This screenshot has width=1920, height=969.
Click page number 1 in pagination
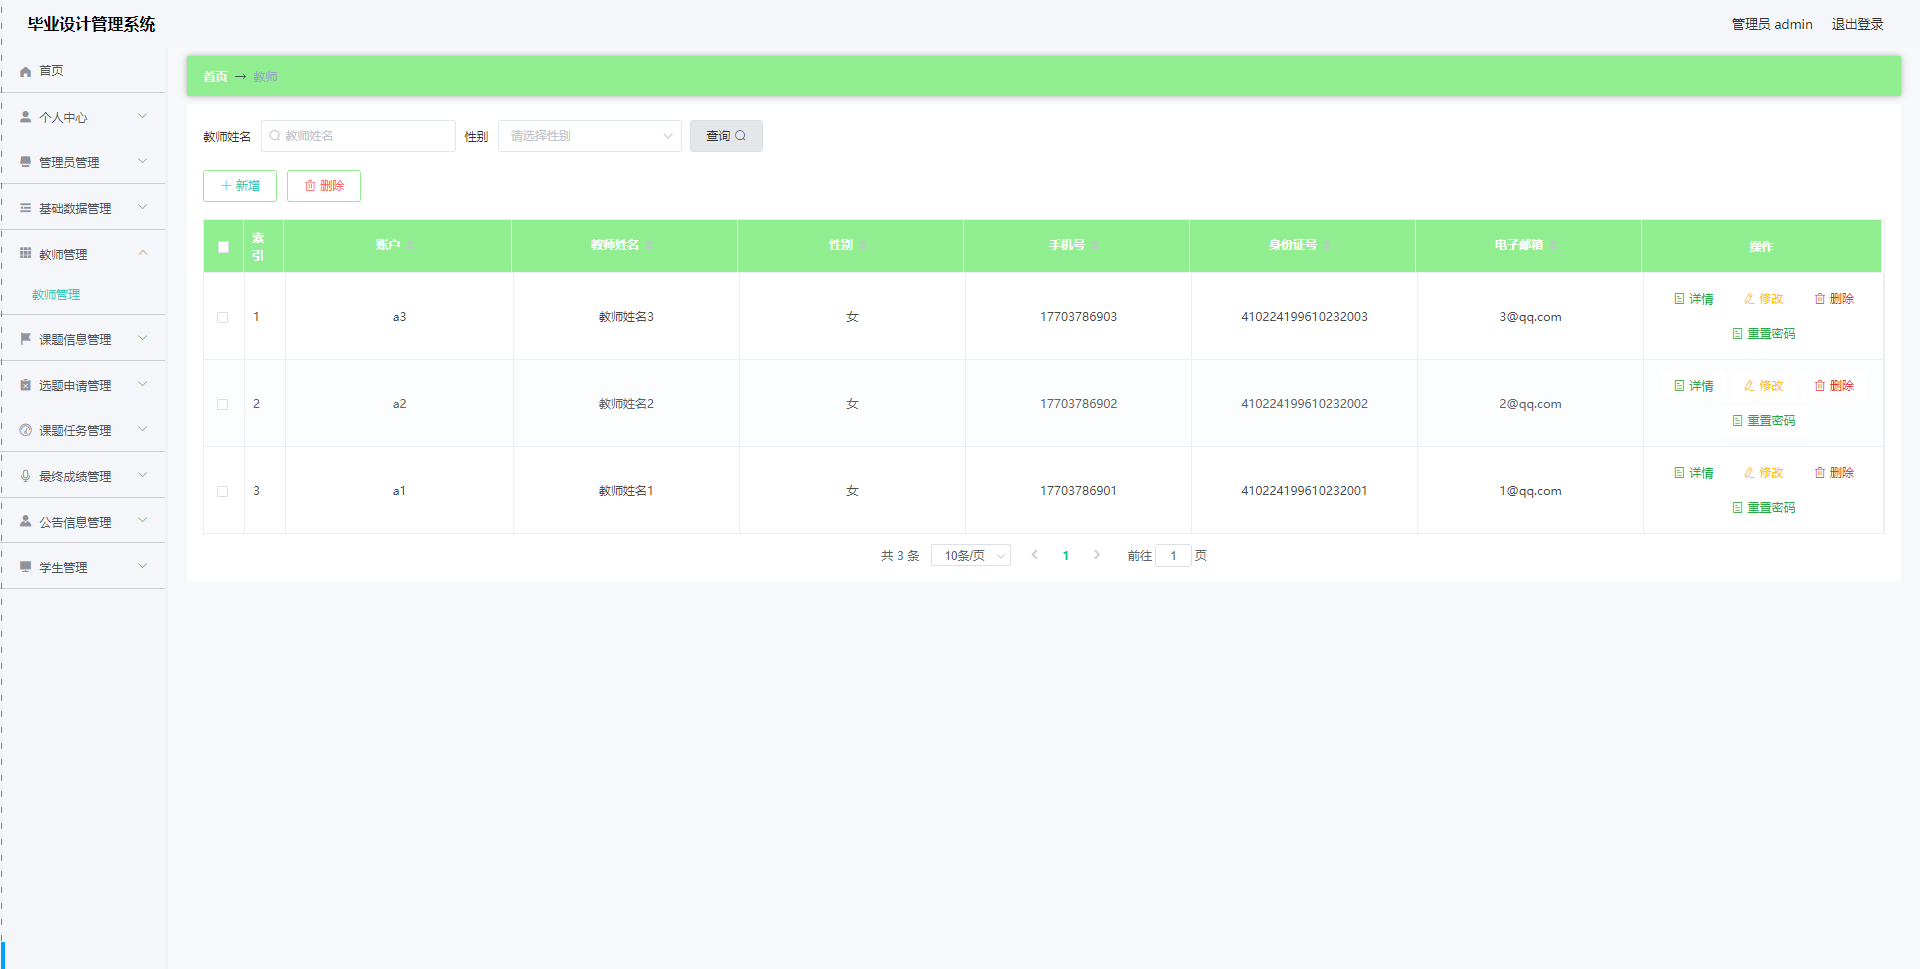tap(1066, 556)
